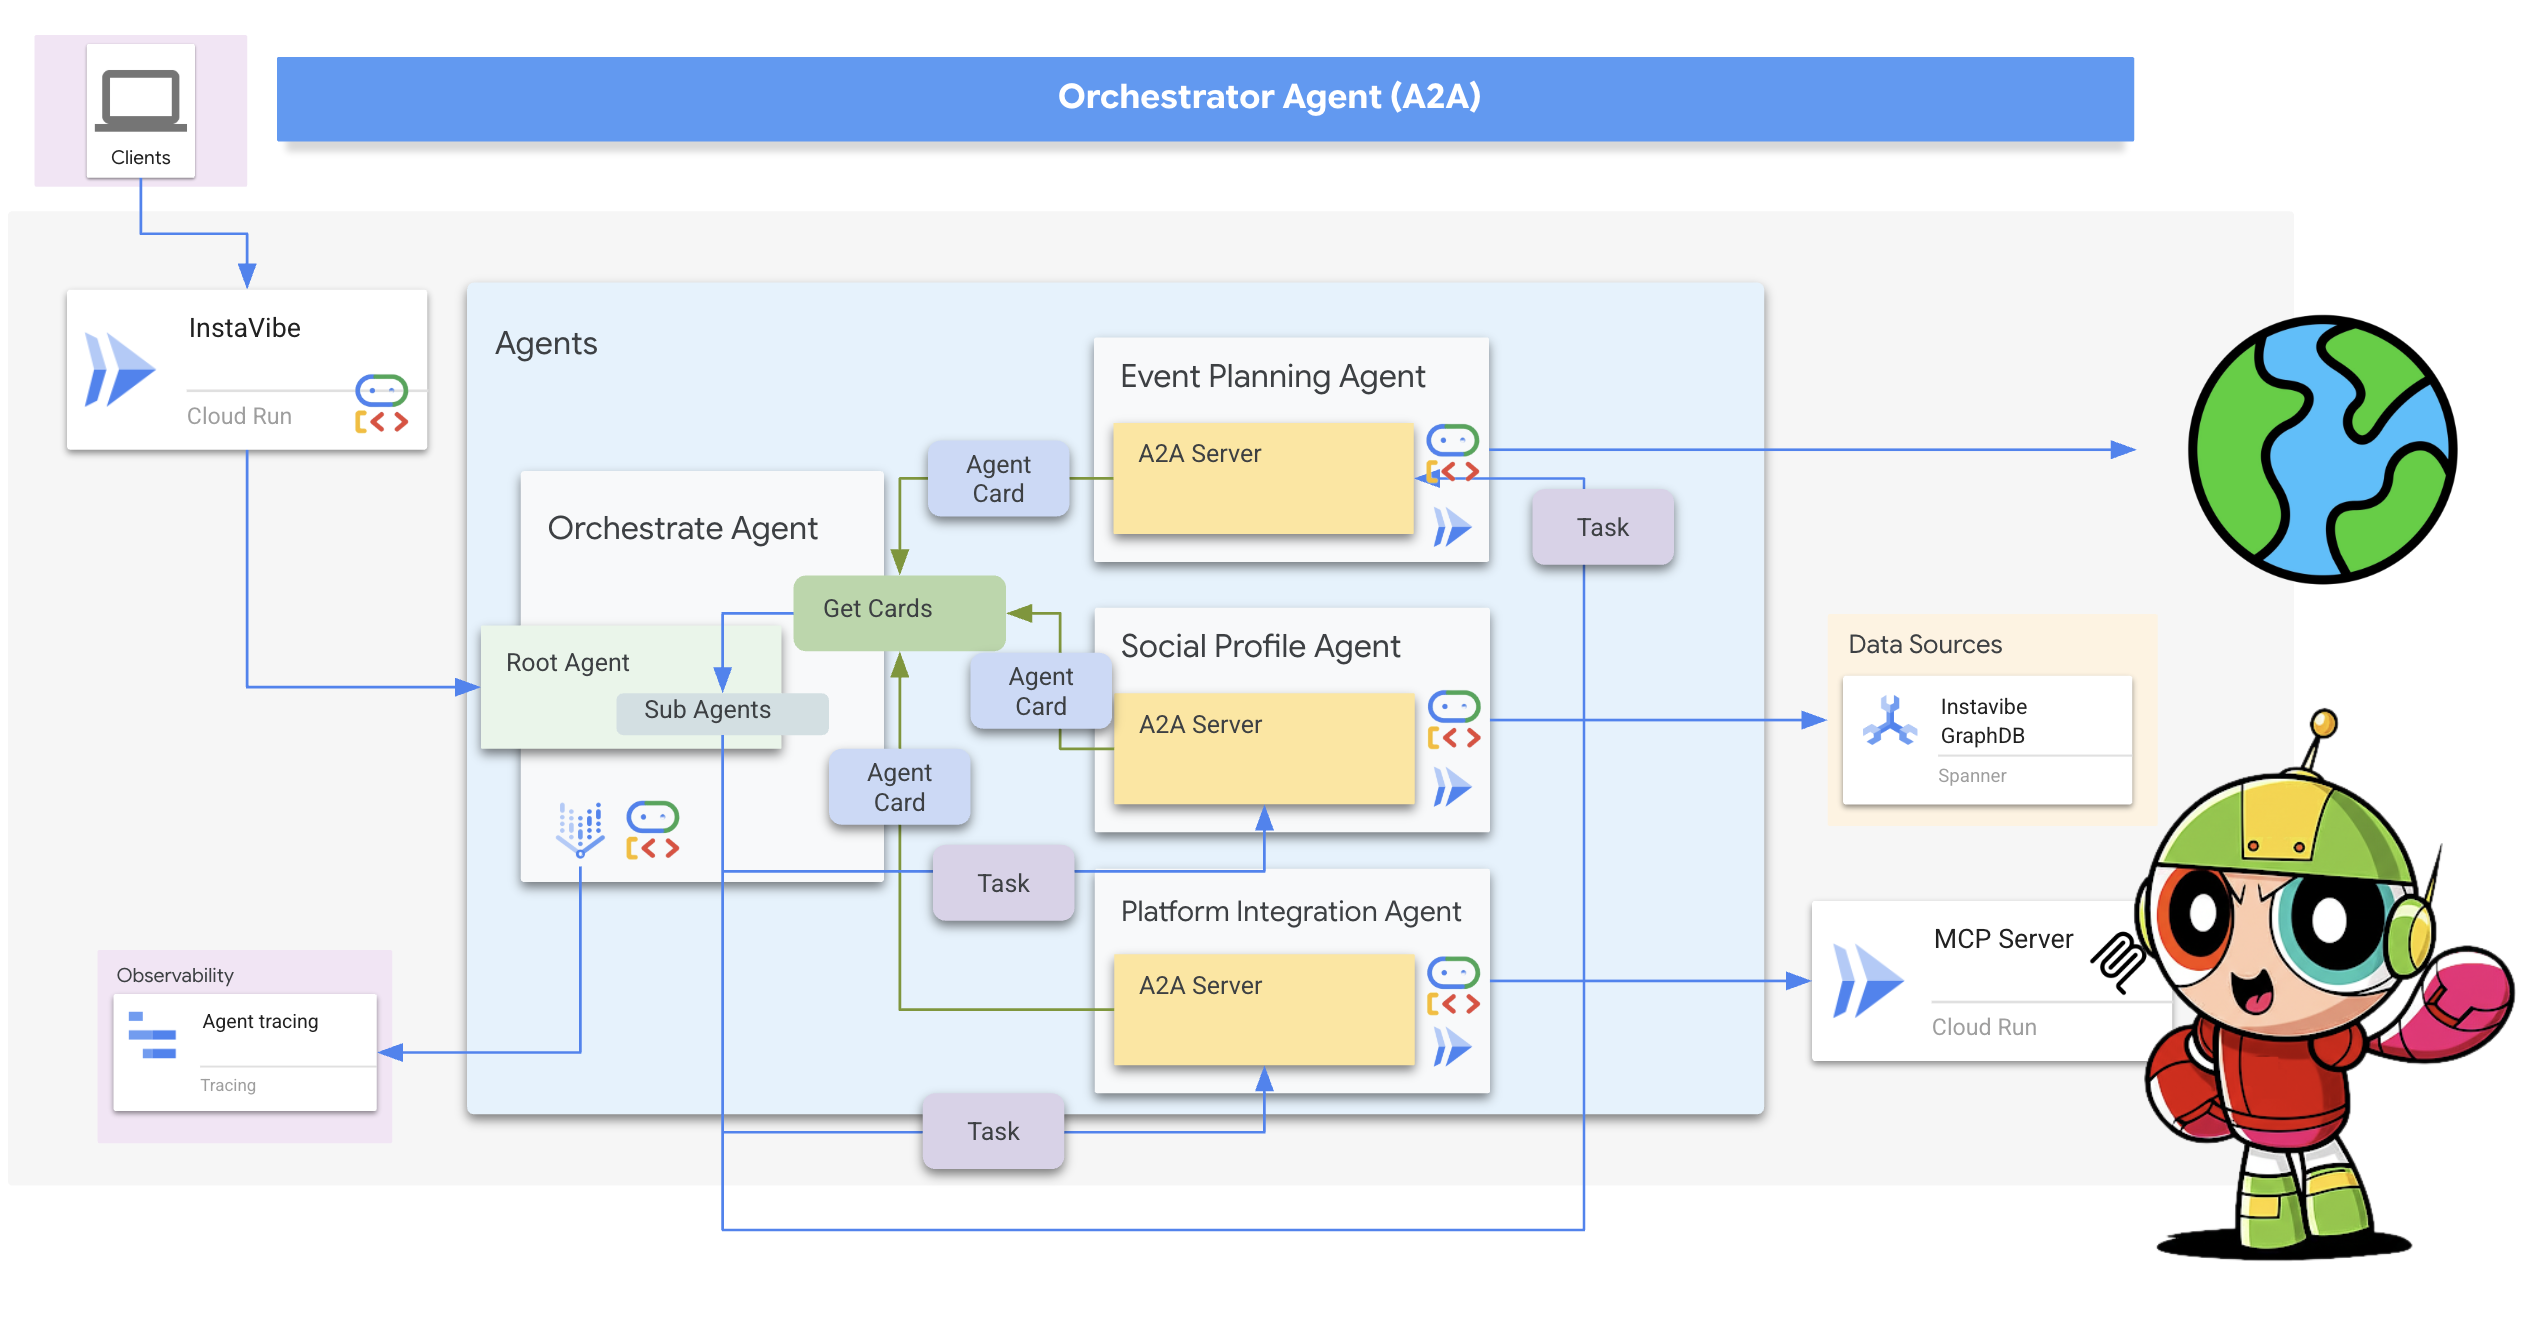Click the MCP Server Cloud Run icon
This screenshot has width=2528, height=1330.
click(1866, 981)
